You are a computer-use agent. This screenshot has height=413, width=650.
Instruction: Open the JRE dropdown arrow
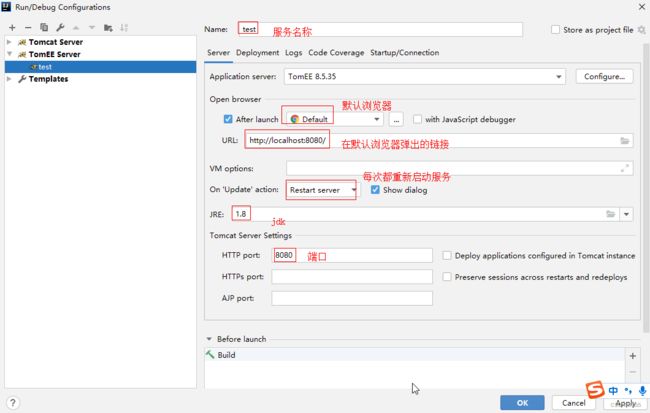pos(626,214)
